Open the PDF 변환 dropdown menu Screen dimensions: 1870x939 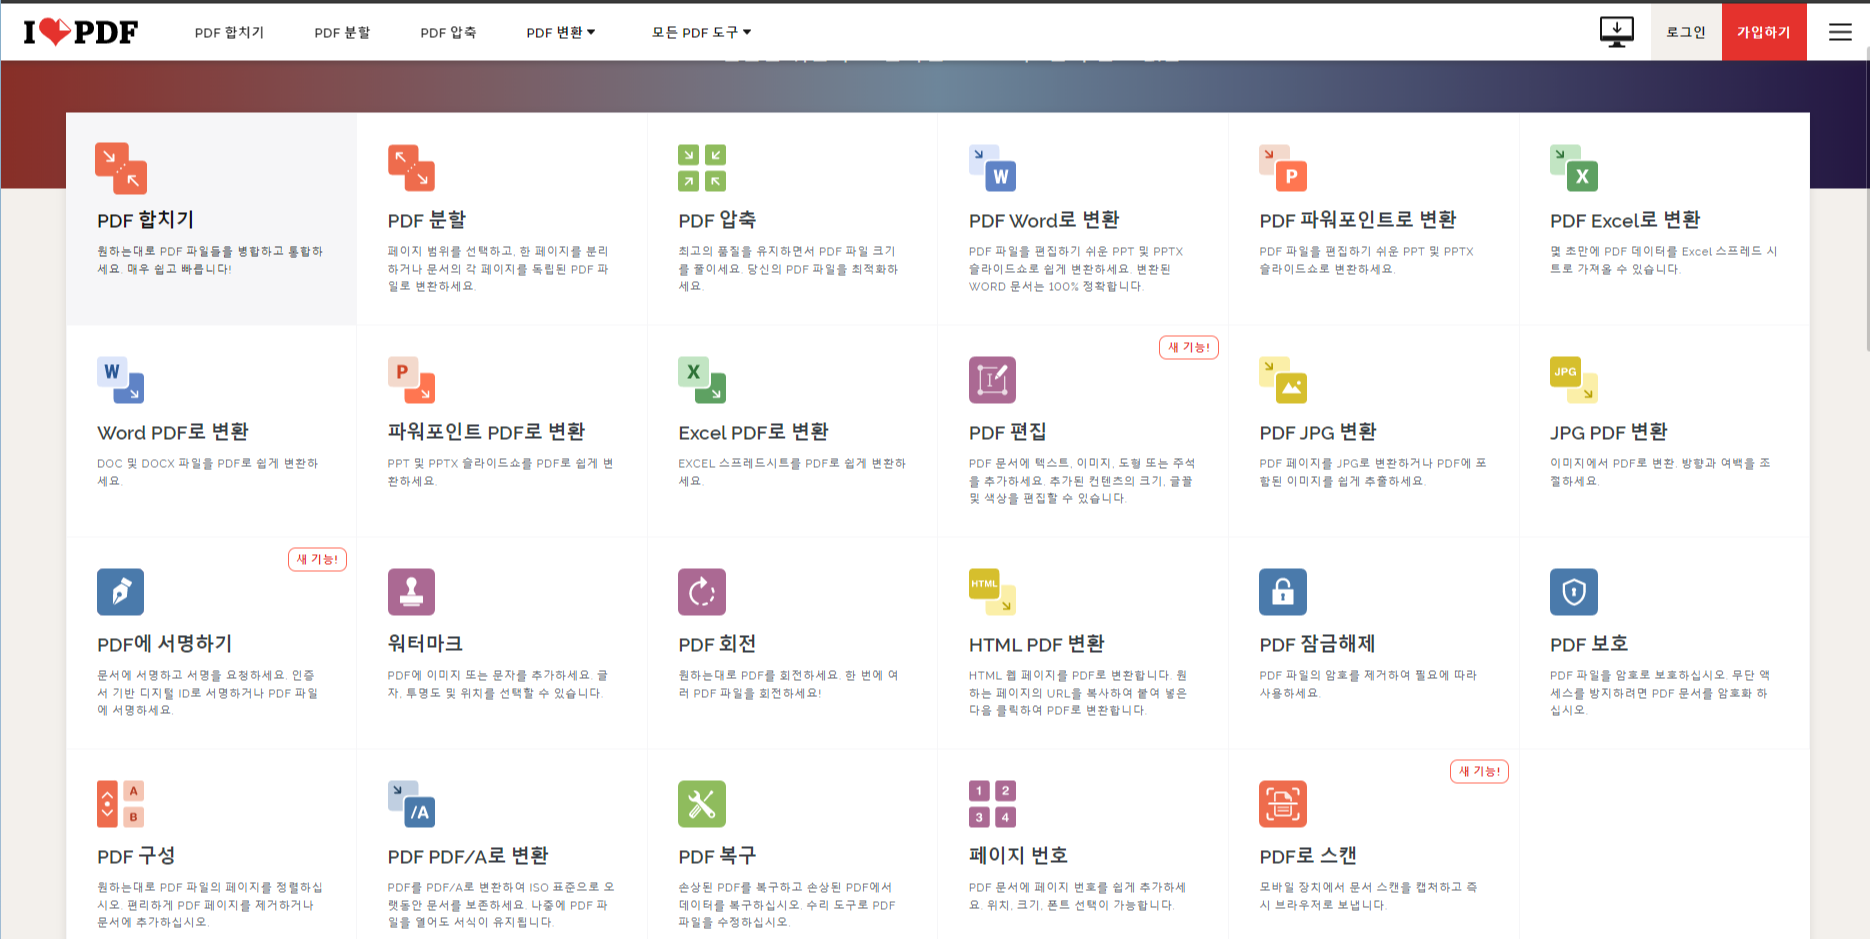[x=560, y=31]
